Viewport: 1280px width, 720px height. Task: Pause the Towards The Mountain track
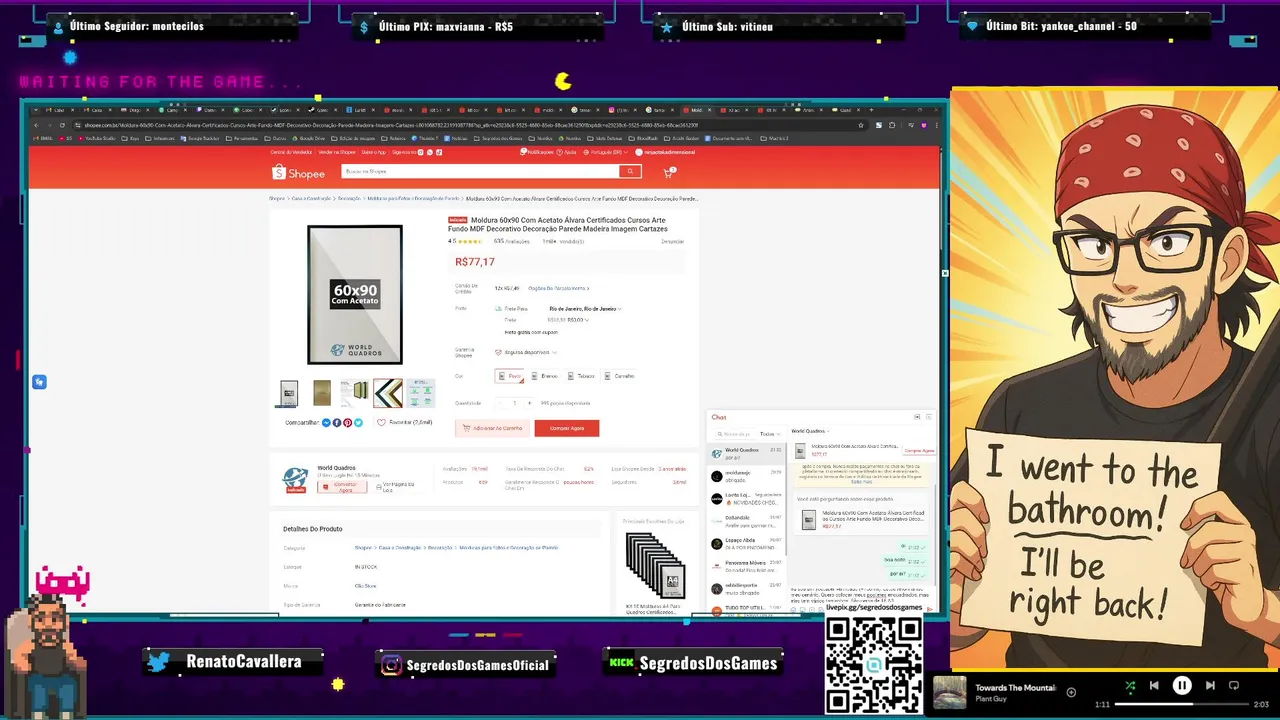coord(1182,685)
